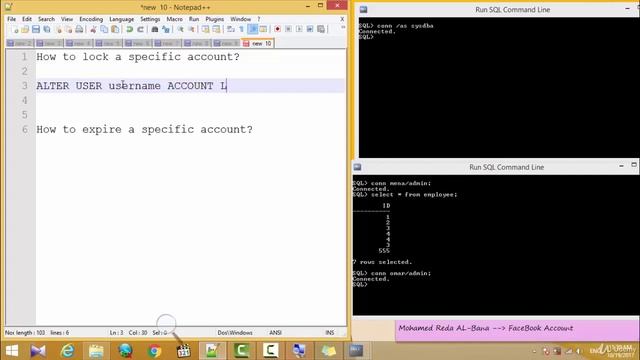The image size is (640, 360).
Task: Toggle Word Wrap in toolbar
Action: click(x=231, y=29)
